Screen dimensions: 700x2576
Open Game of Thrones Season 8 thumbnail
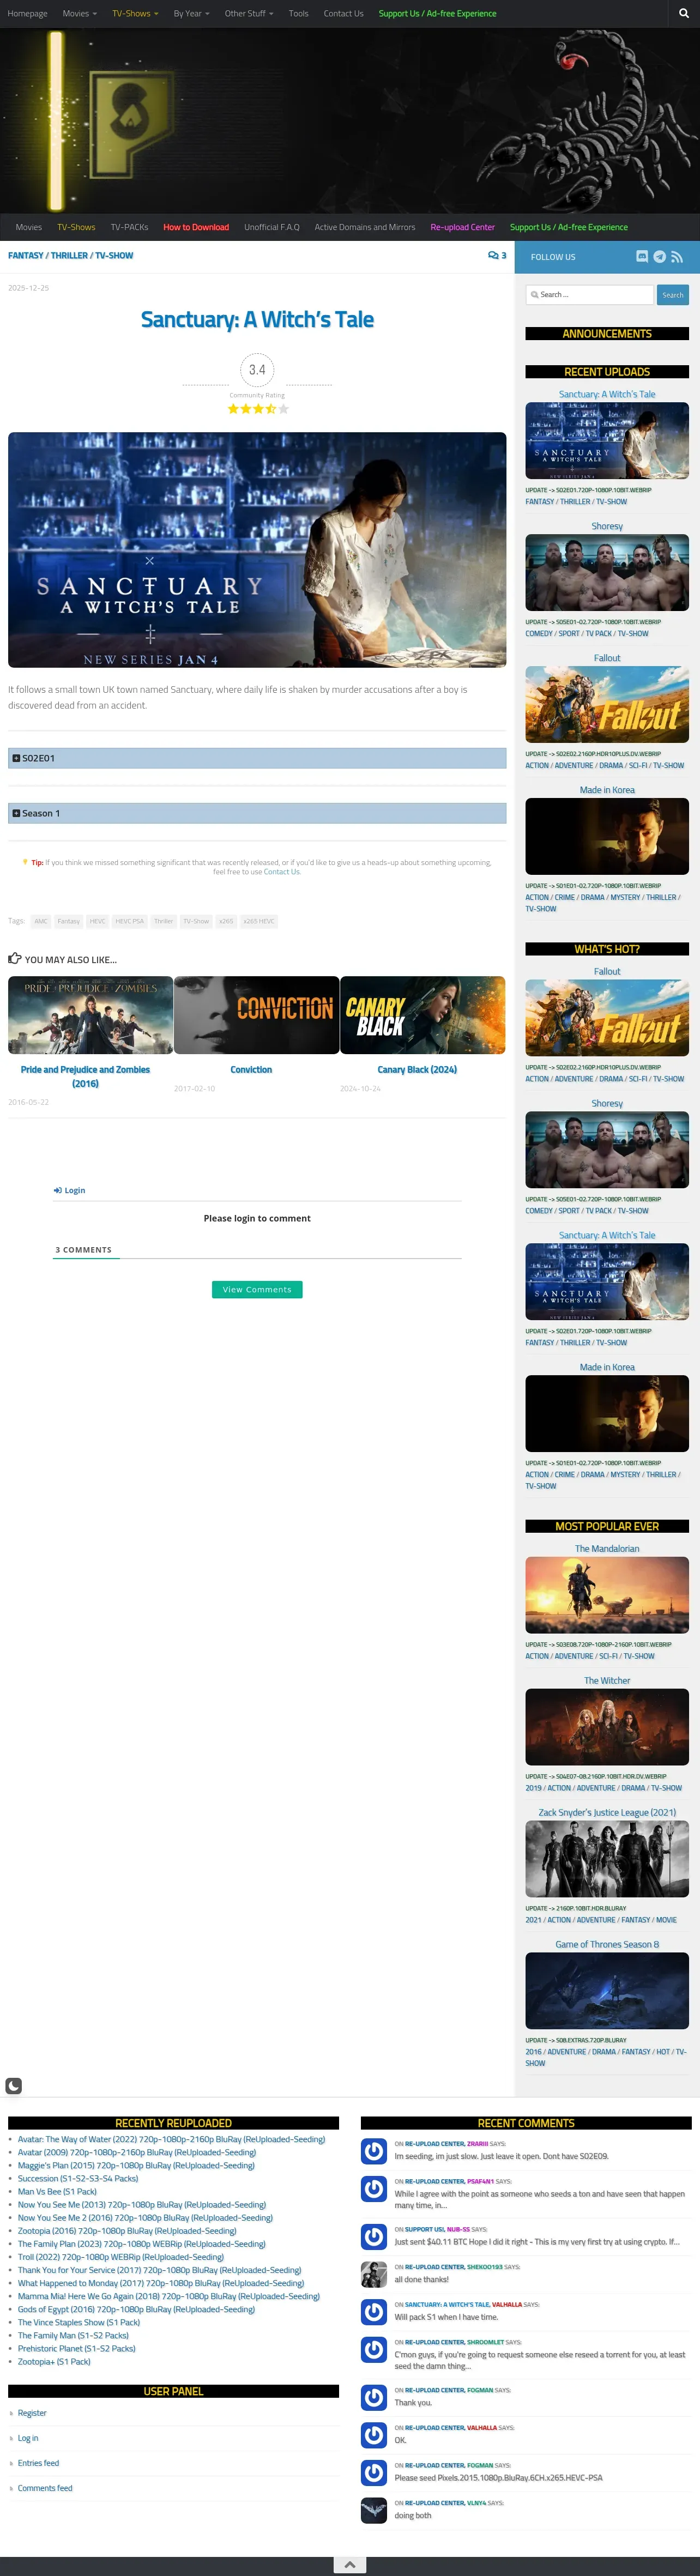tap(607, 1991)
